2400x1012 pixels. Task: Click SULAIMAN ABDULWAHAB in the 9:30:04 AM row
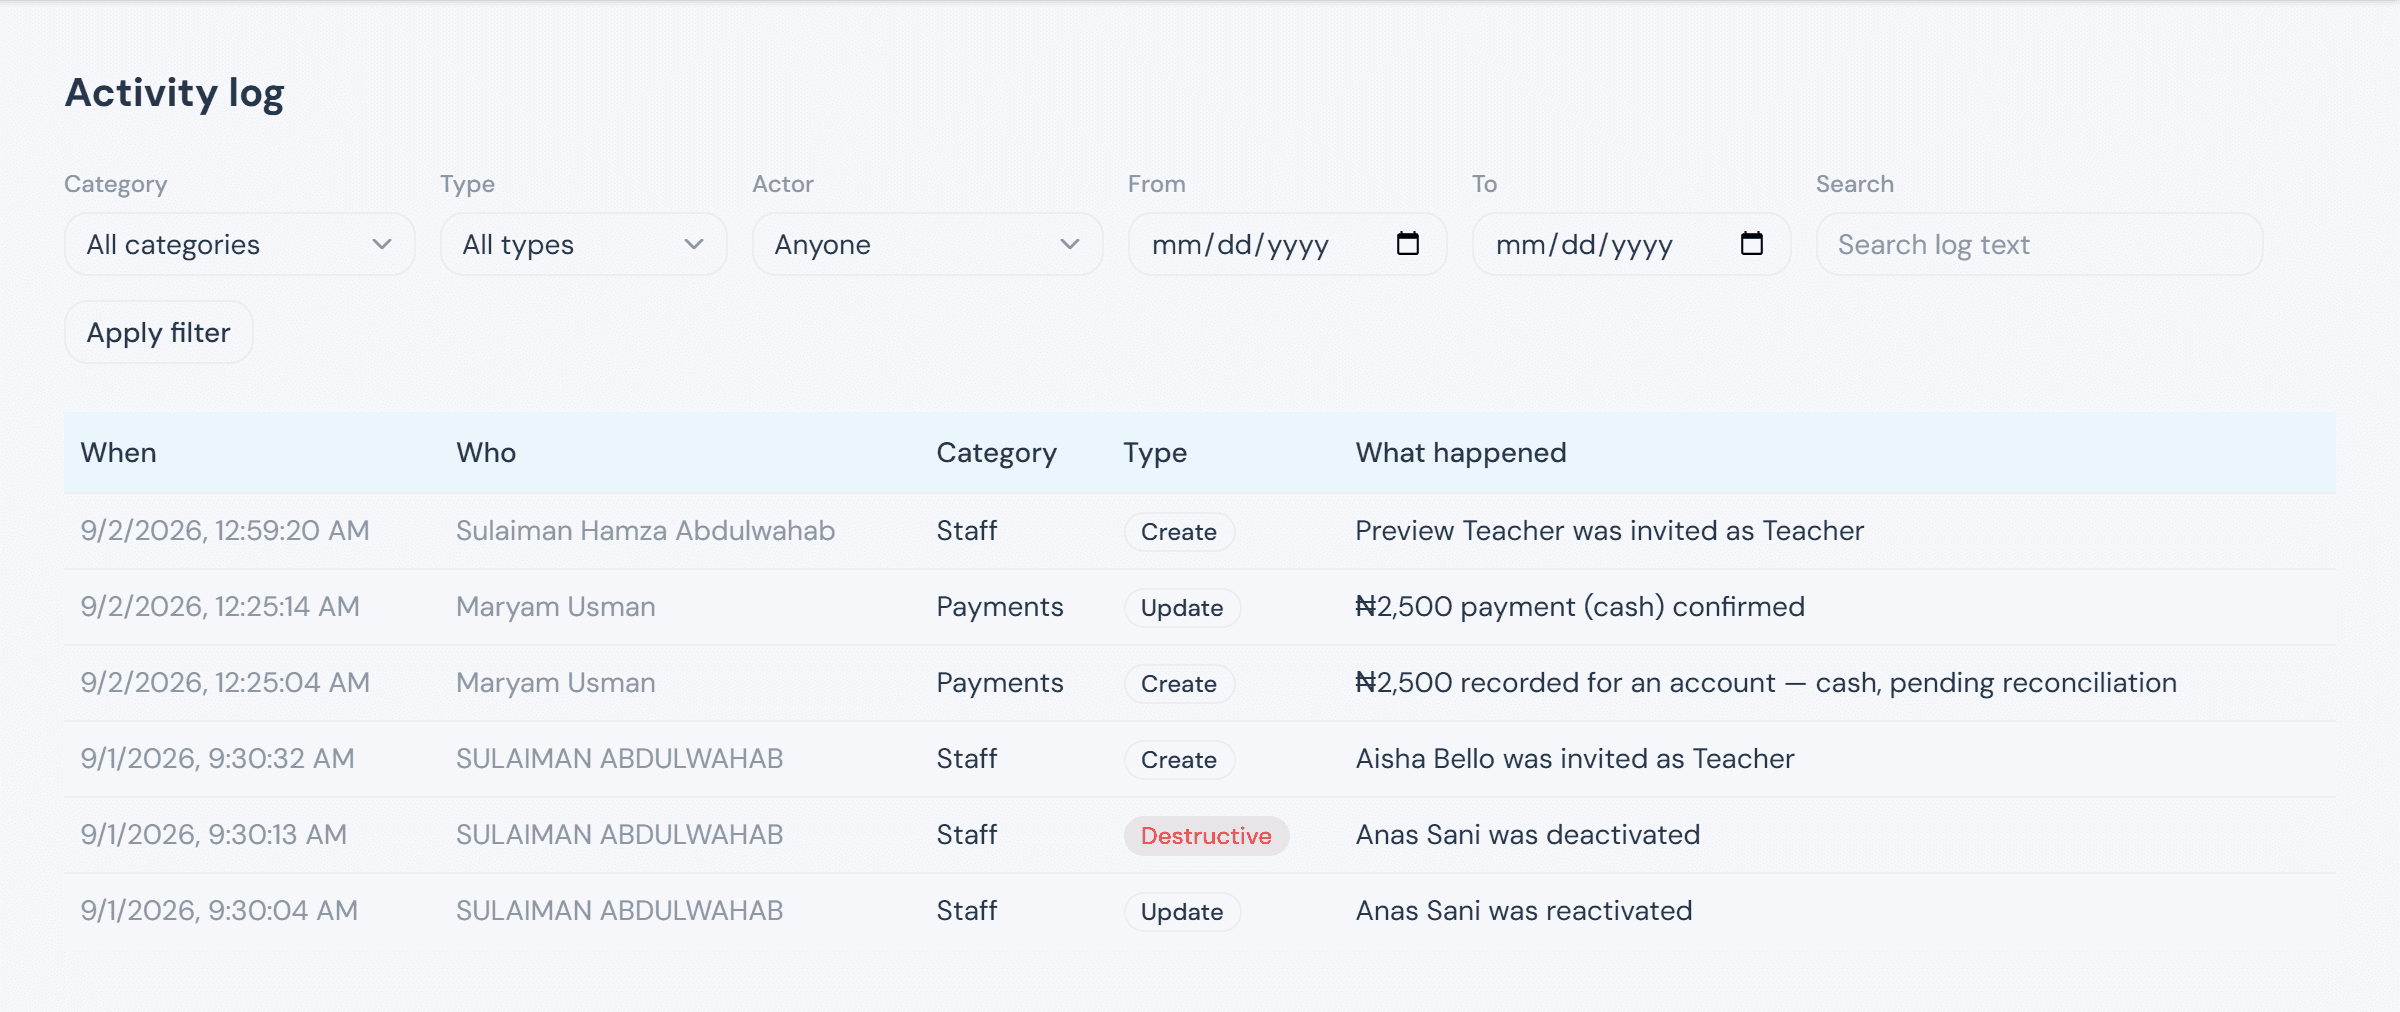[620, 910]
